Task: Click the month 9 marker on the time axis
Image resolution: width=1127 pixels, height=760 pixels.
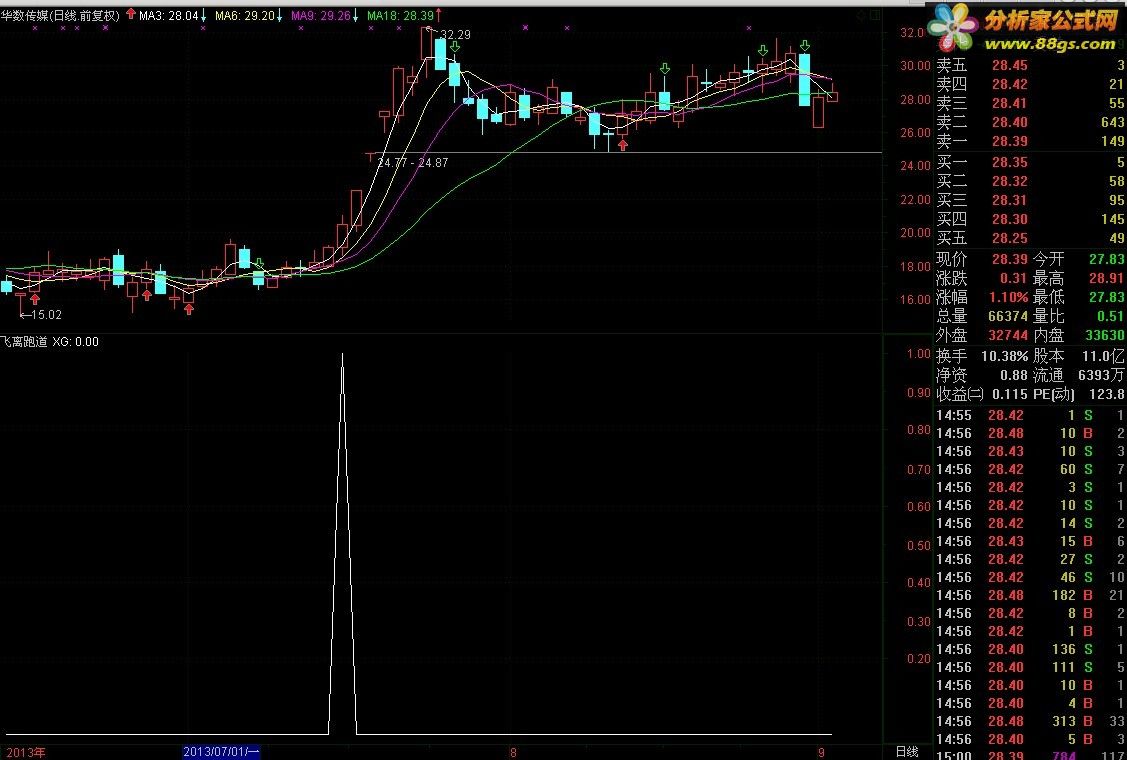Action: (822, 753)
